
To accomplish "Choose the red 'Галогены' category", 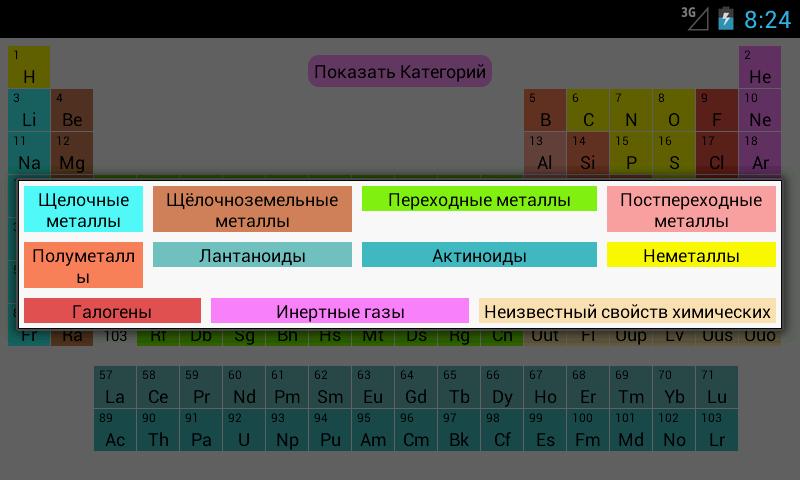I will pos(112,311).
